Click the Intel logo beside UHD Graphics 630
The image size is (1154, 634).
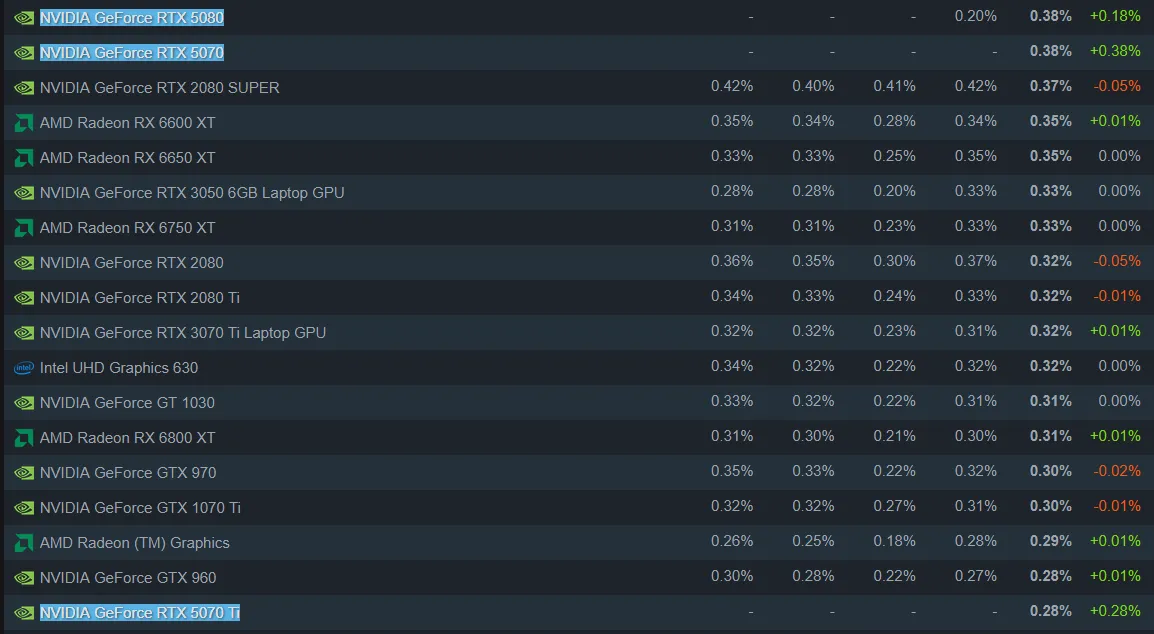[24, 368]
